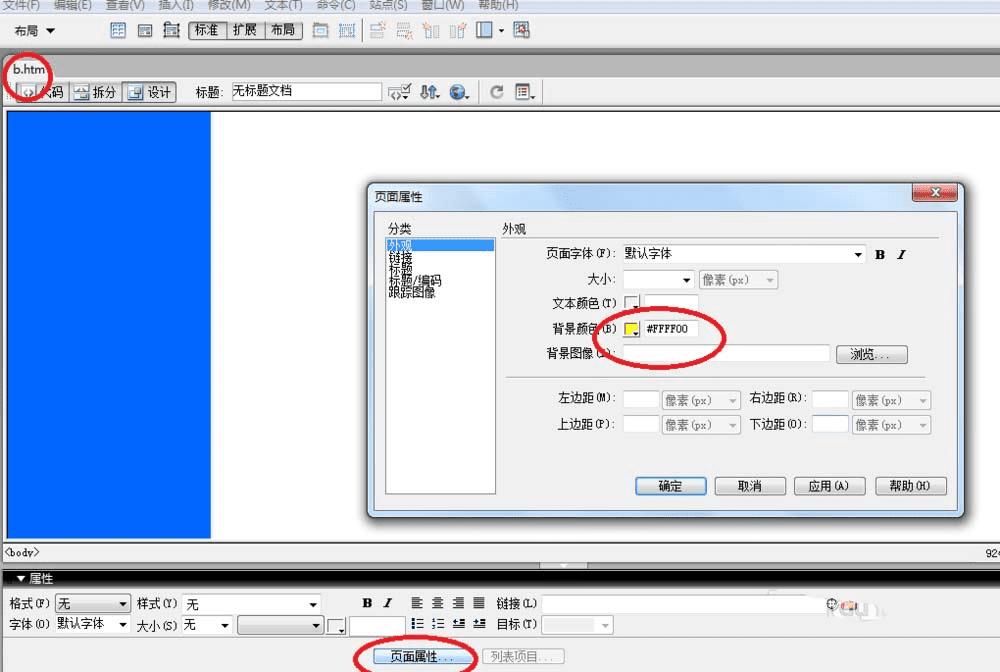Click the validate markup icon on the document toolbar
Image resolution: width=1000 pixels, height=672 pixels.
tap(400, 92)
